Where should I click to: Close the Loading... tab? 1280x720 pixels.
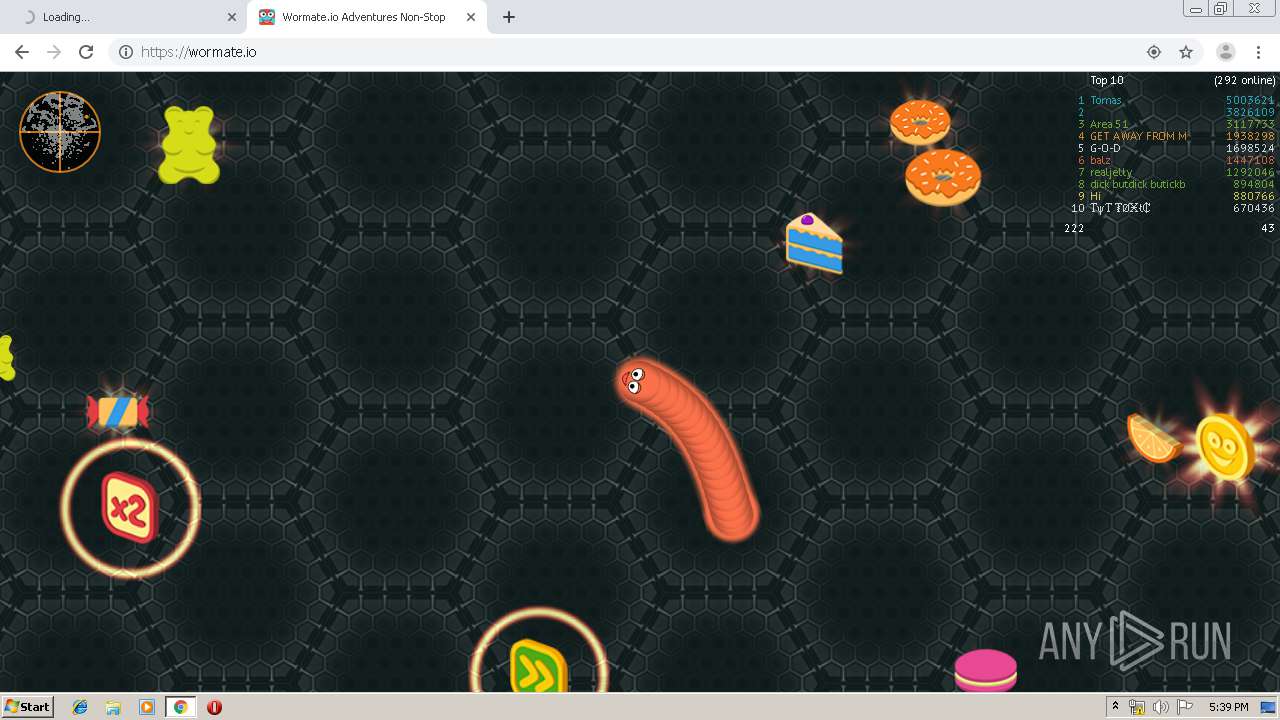[232, 17]
